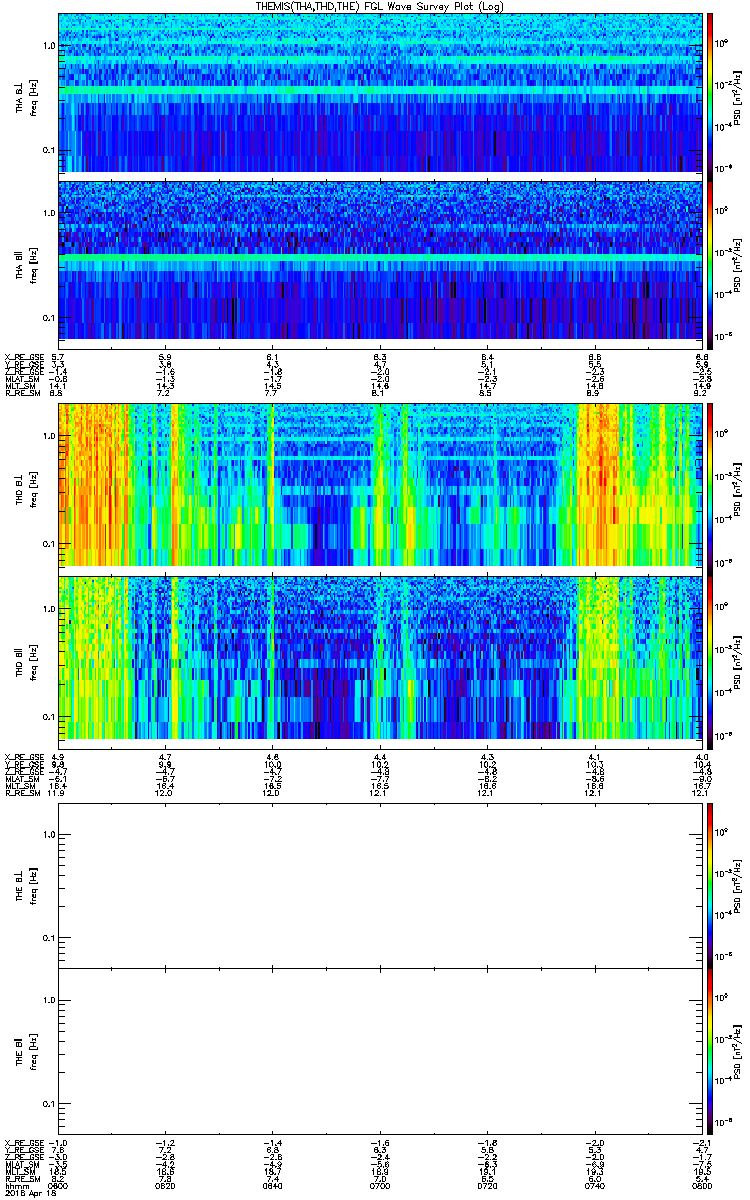Click the 0640 time label on bottom axis
The width and height of the screenshot is (750, 1200).
click(273, 1185)
